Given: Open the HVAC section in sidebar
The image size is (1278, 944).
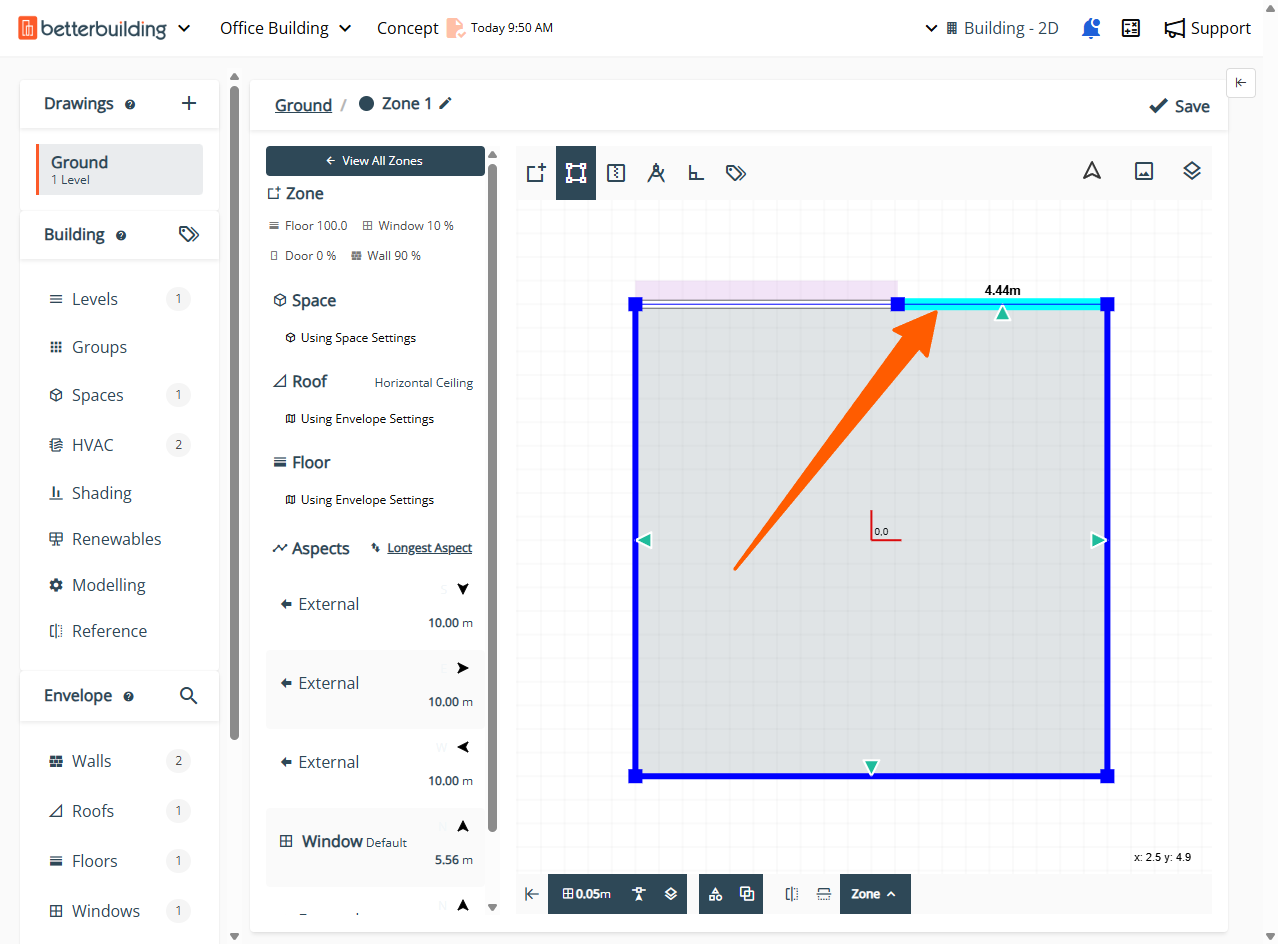Looking at the screenshot, I should [93, 445].
